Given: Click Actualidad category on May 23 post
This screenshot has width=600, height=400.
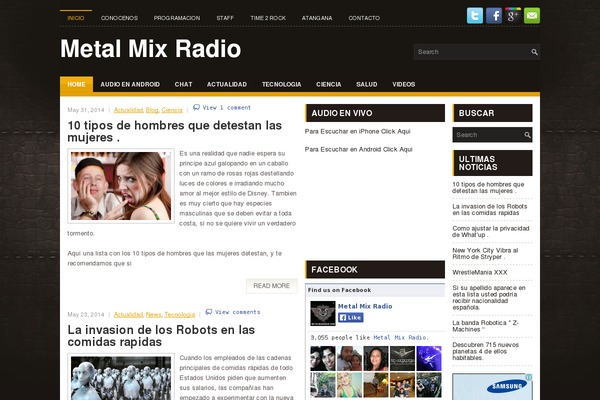Looking at the screenshot, I should (128, 314).
